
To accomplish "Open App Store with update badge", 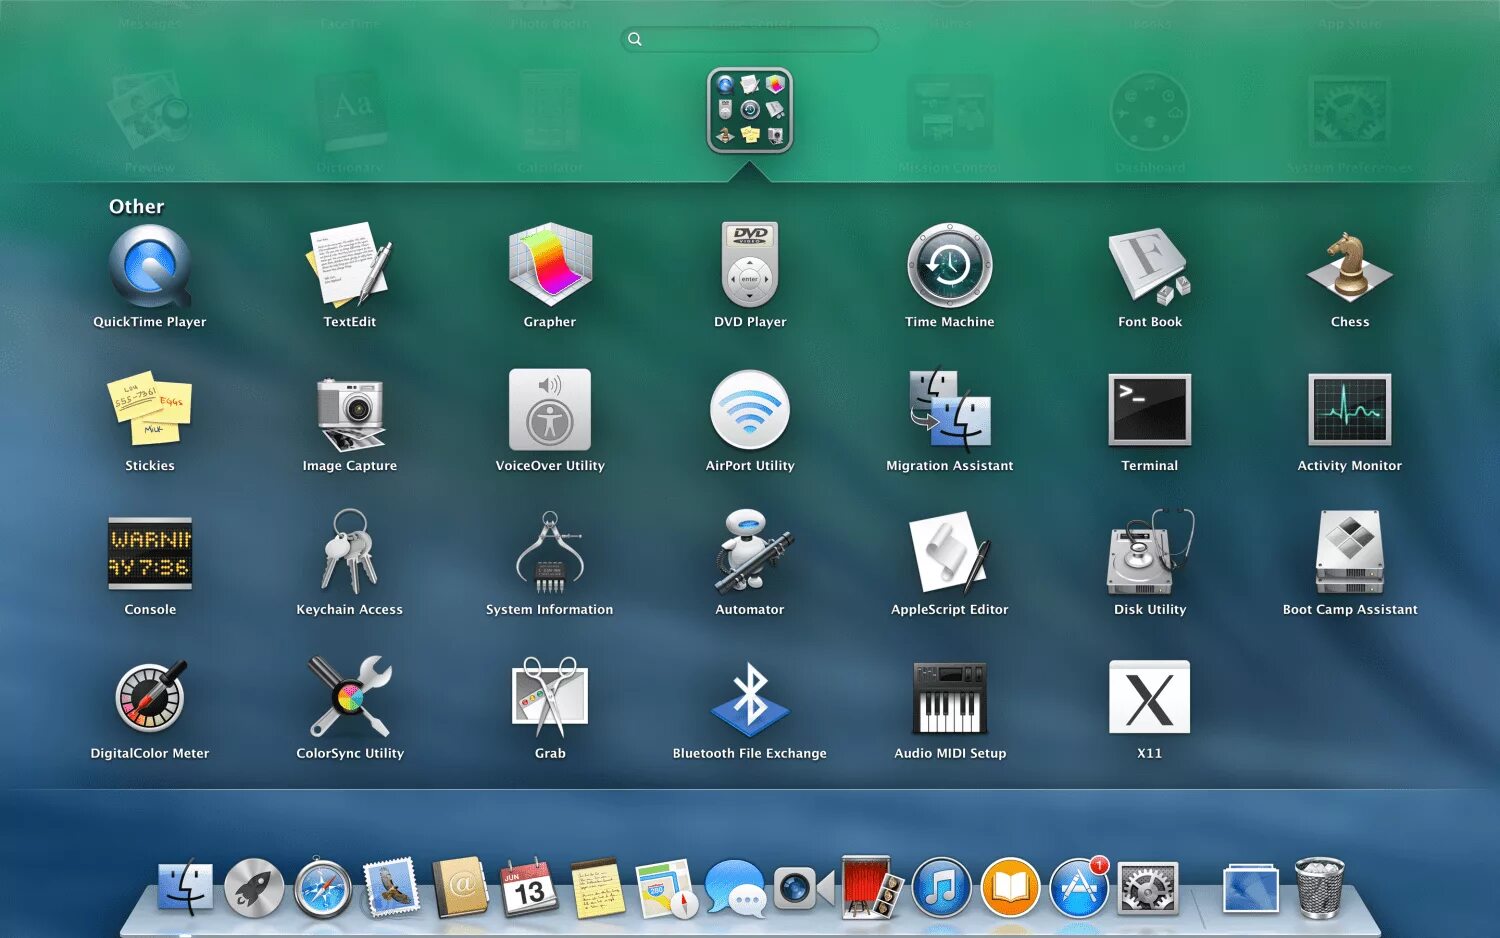I will (1079, 888).
